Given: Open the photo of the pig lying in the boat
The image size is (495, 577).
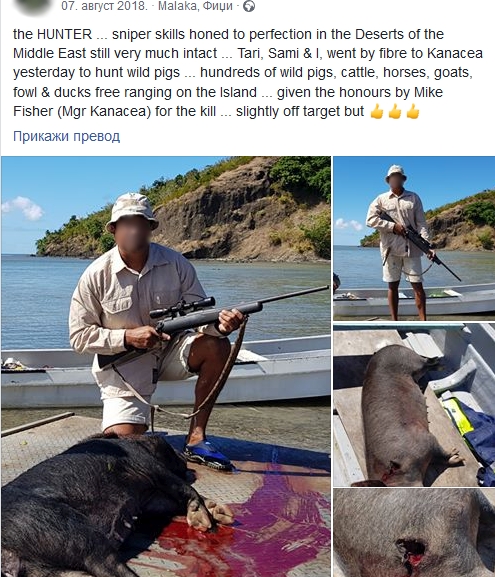Looking at the screenshot, I should pos(414,405).
